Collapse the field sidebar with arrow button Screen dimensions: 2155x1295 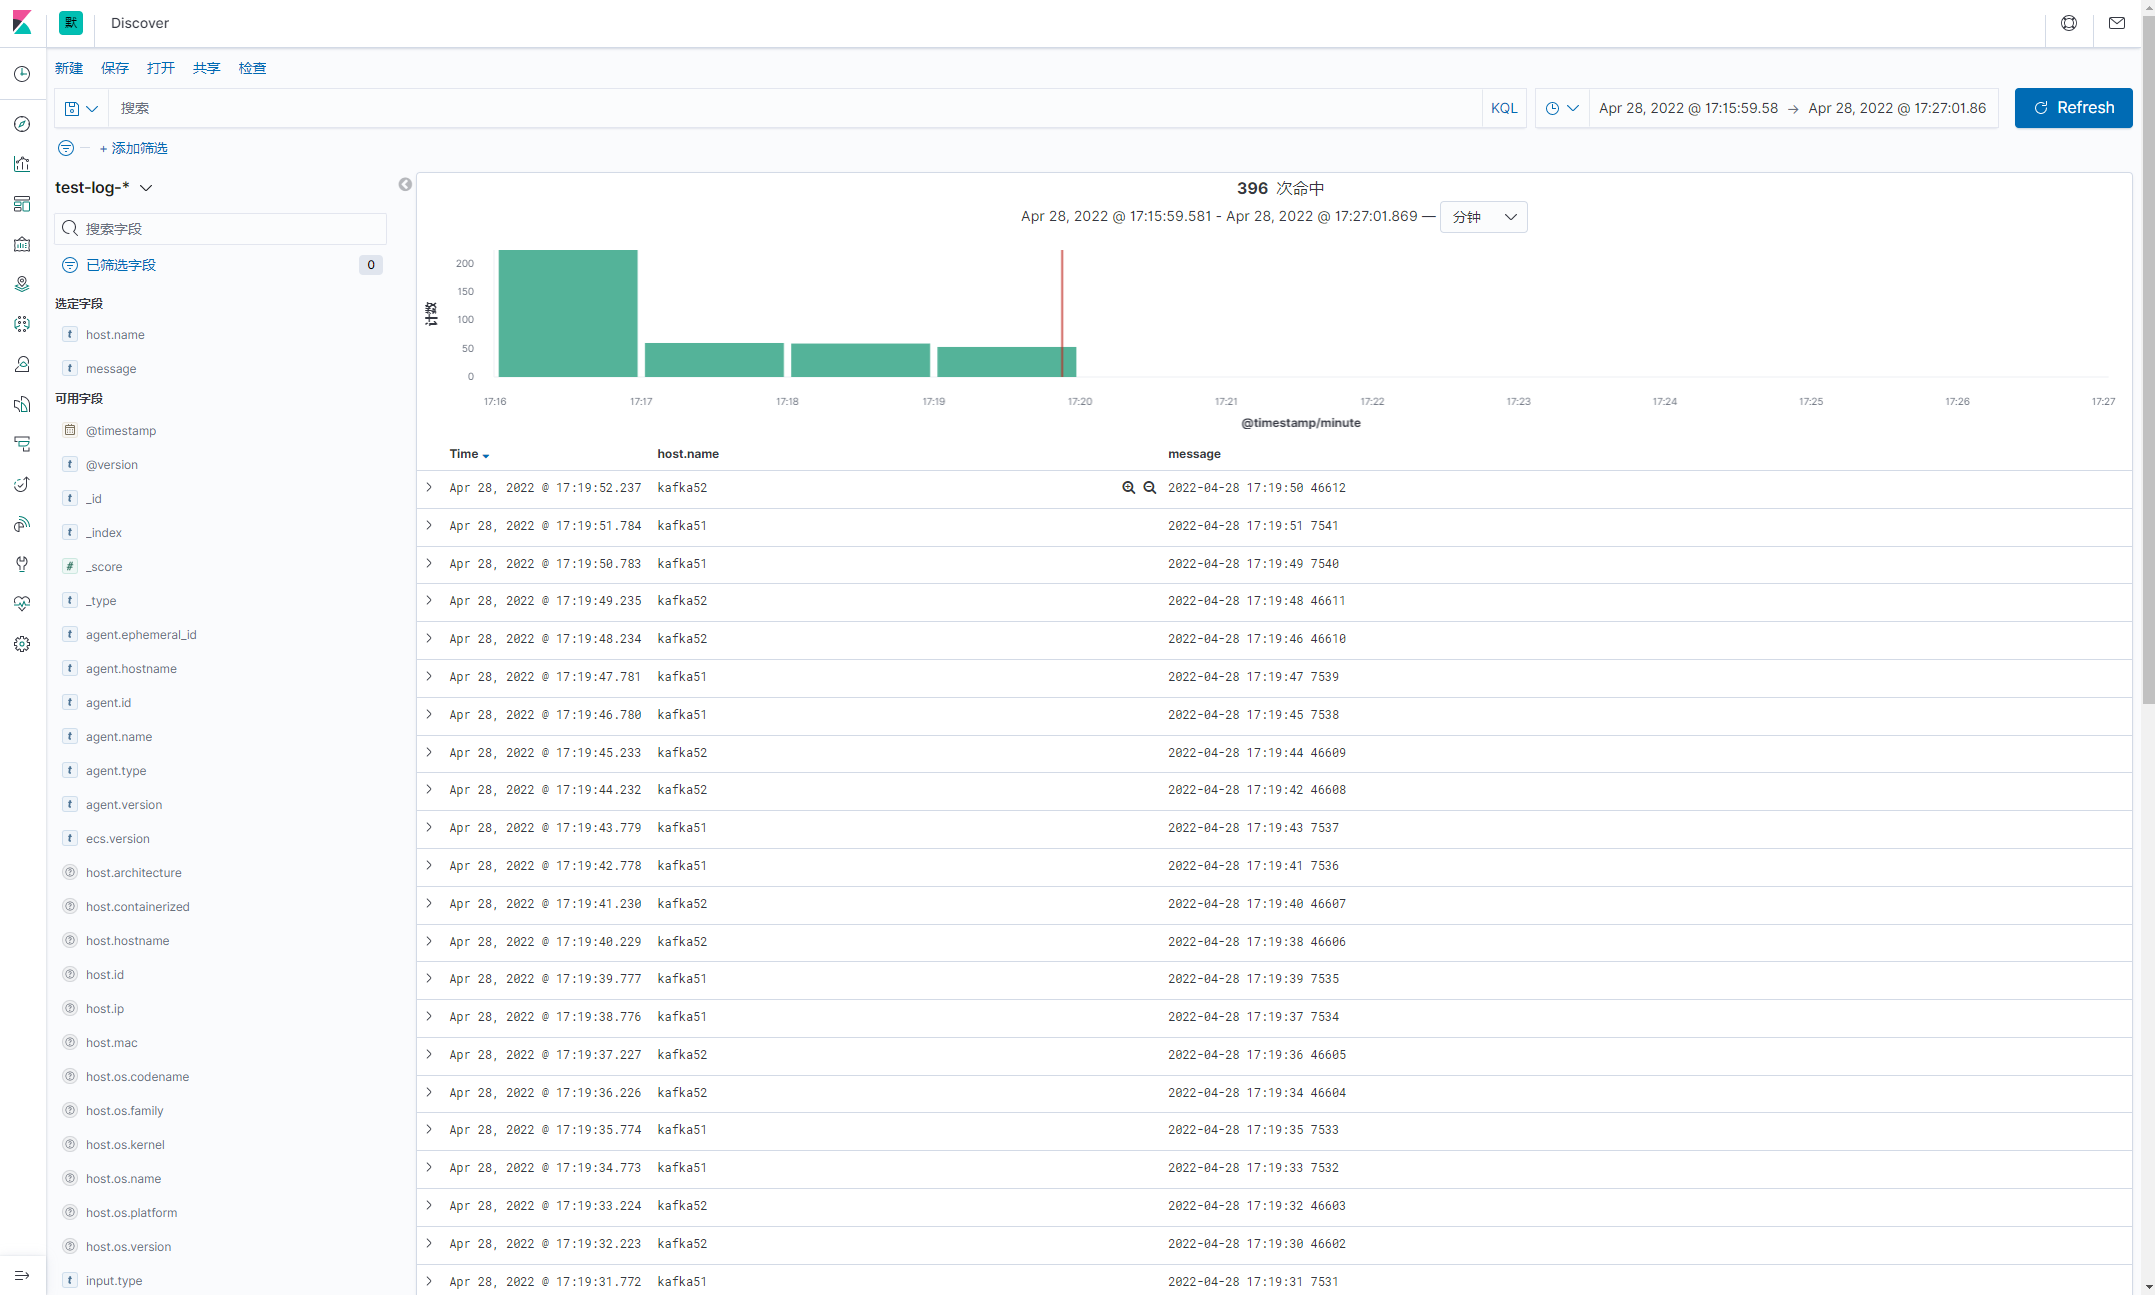[x=405, y=184]
